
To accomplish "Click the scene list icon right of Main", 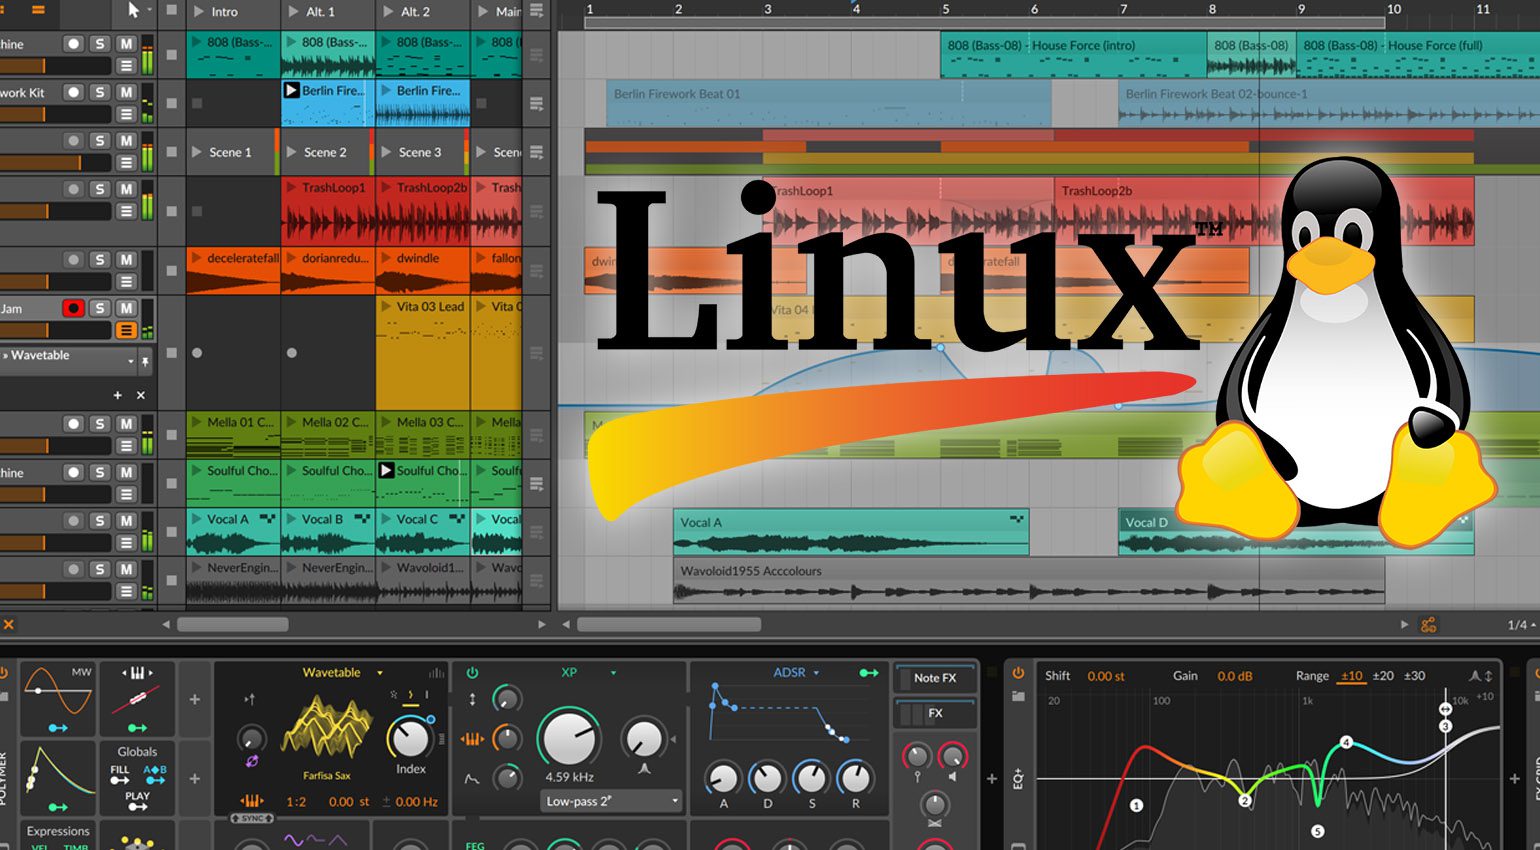I will 537,11.
